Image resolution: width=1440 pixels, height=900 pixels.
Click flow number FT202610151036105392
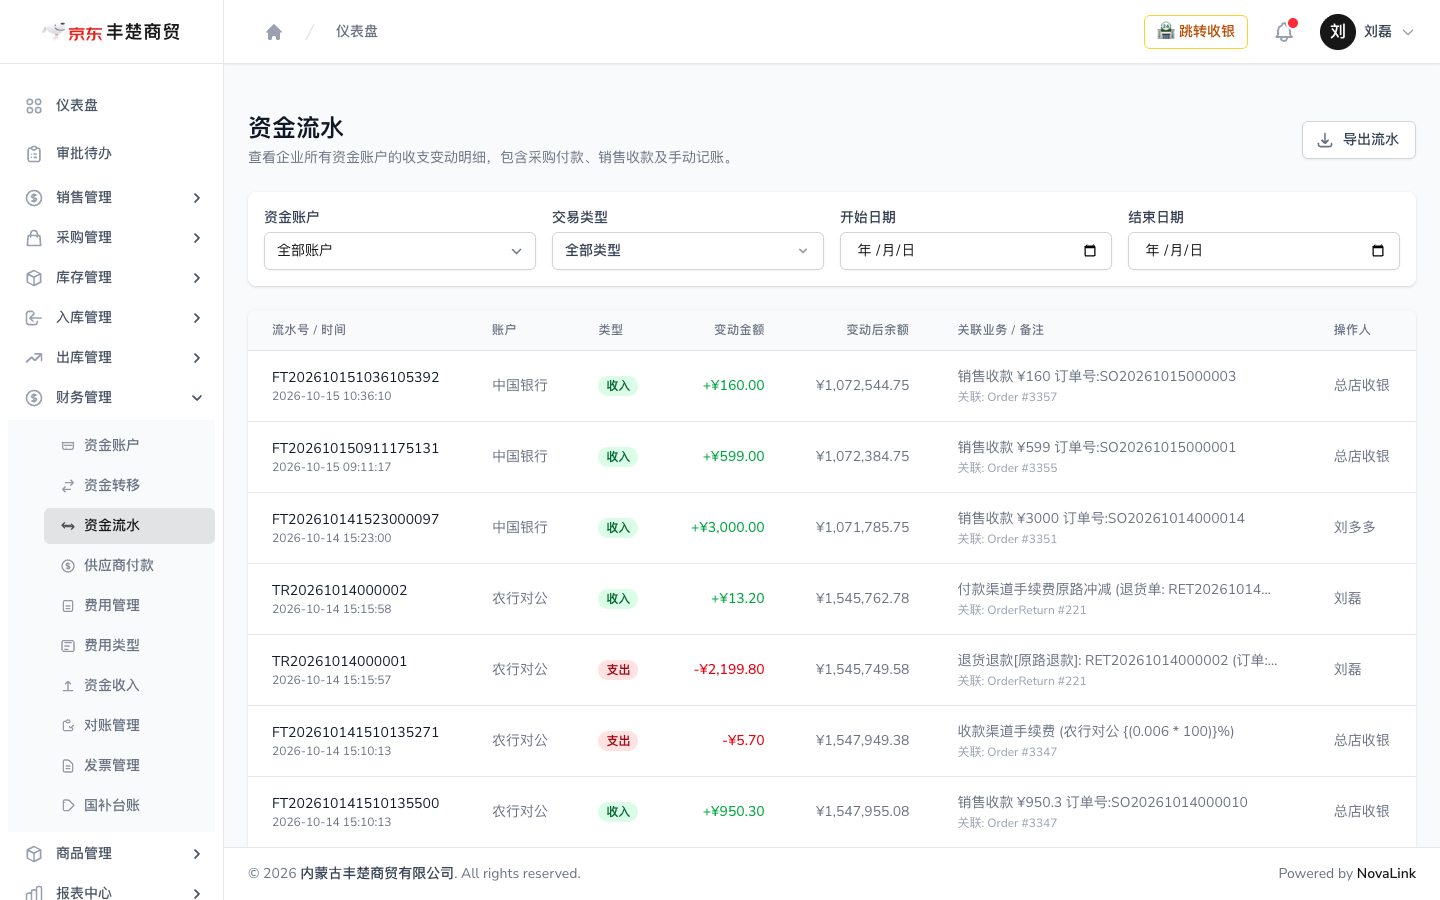pos(355,377)
